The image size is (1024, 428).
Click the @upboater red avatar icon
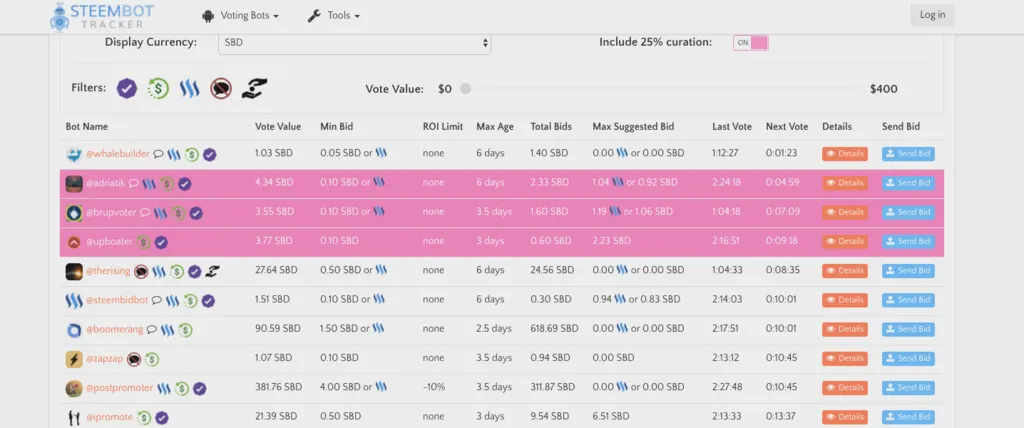pos(74,242)
